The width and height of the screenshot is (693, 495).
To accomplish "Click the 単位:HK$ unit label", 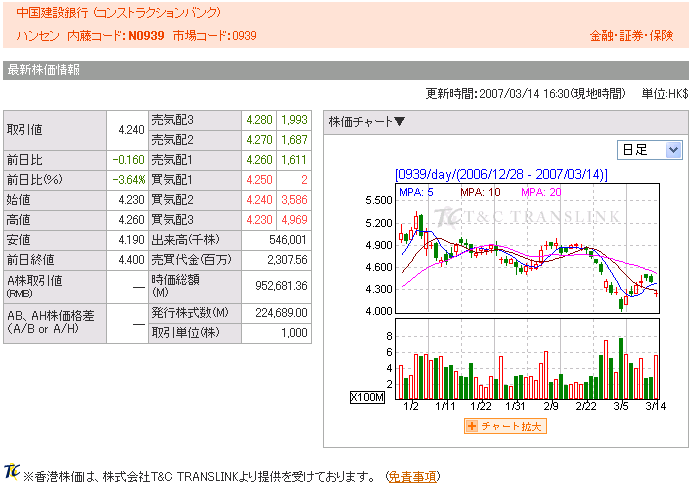I will pyautogui.click(x=665, y=94).
